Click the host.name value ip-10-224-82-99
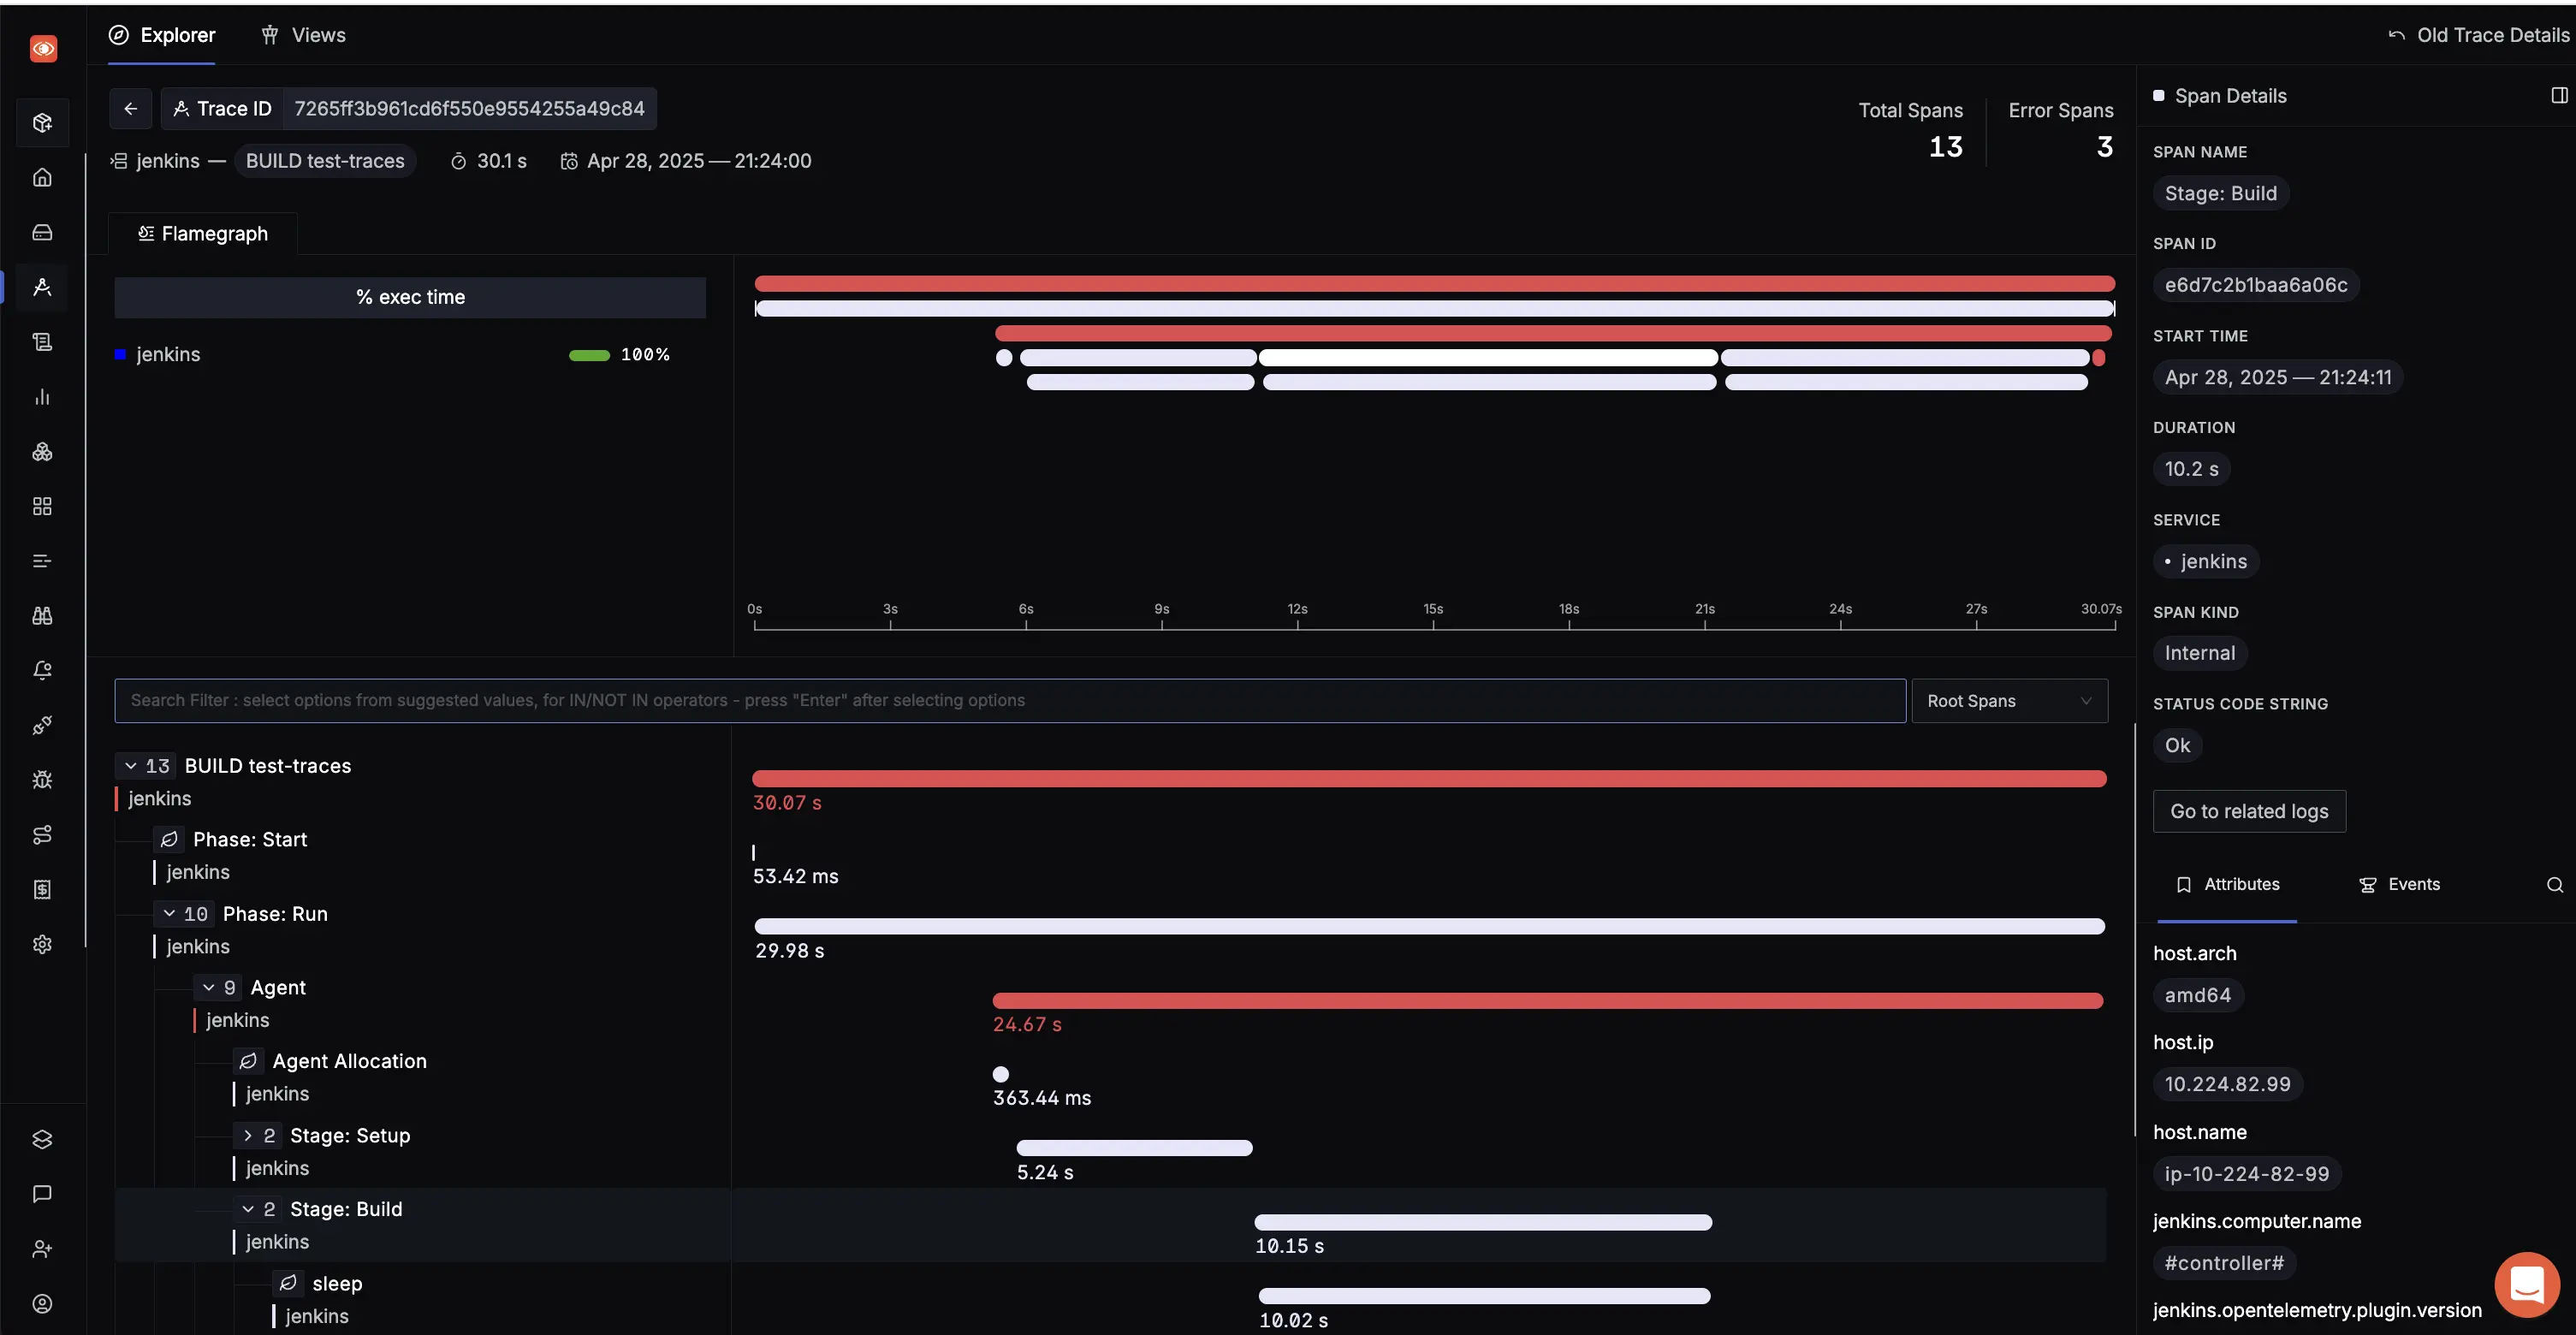This screenshot has width=2576, height=1335. click(x=2246, y=1175)
